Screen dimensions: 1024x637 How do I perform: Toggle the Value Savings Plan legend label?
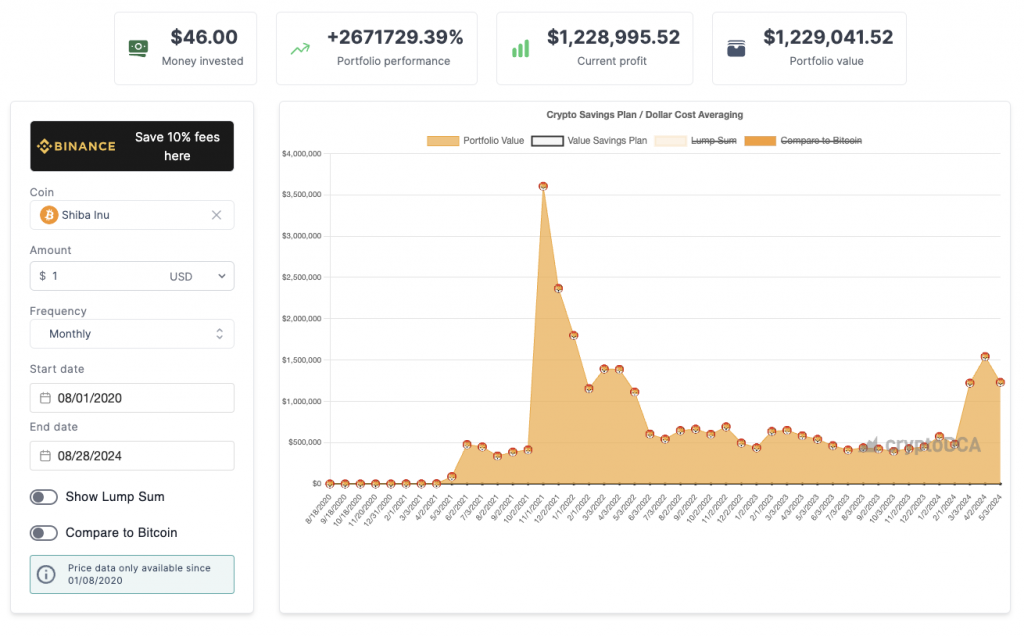tap(607, 140)
